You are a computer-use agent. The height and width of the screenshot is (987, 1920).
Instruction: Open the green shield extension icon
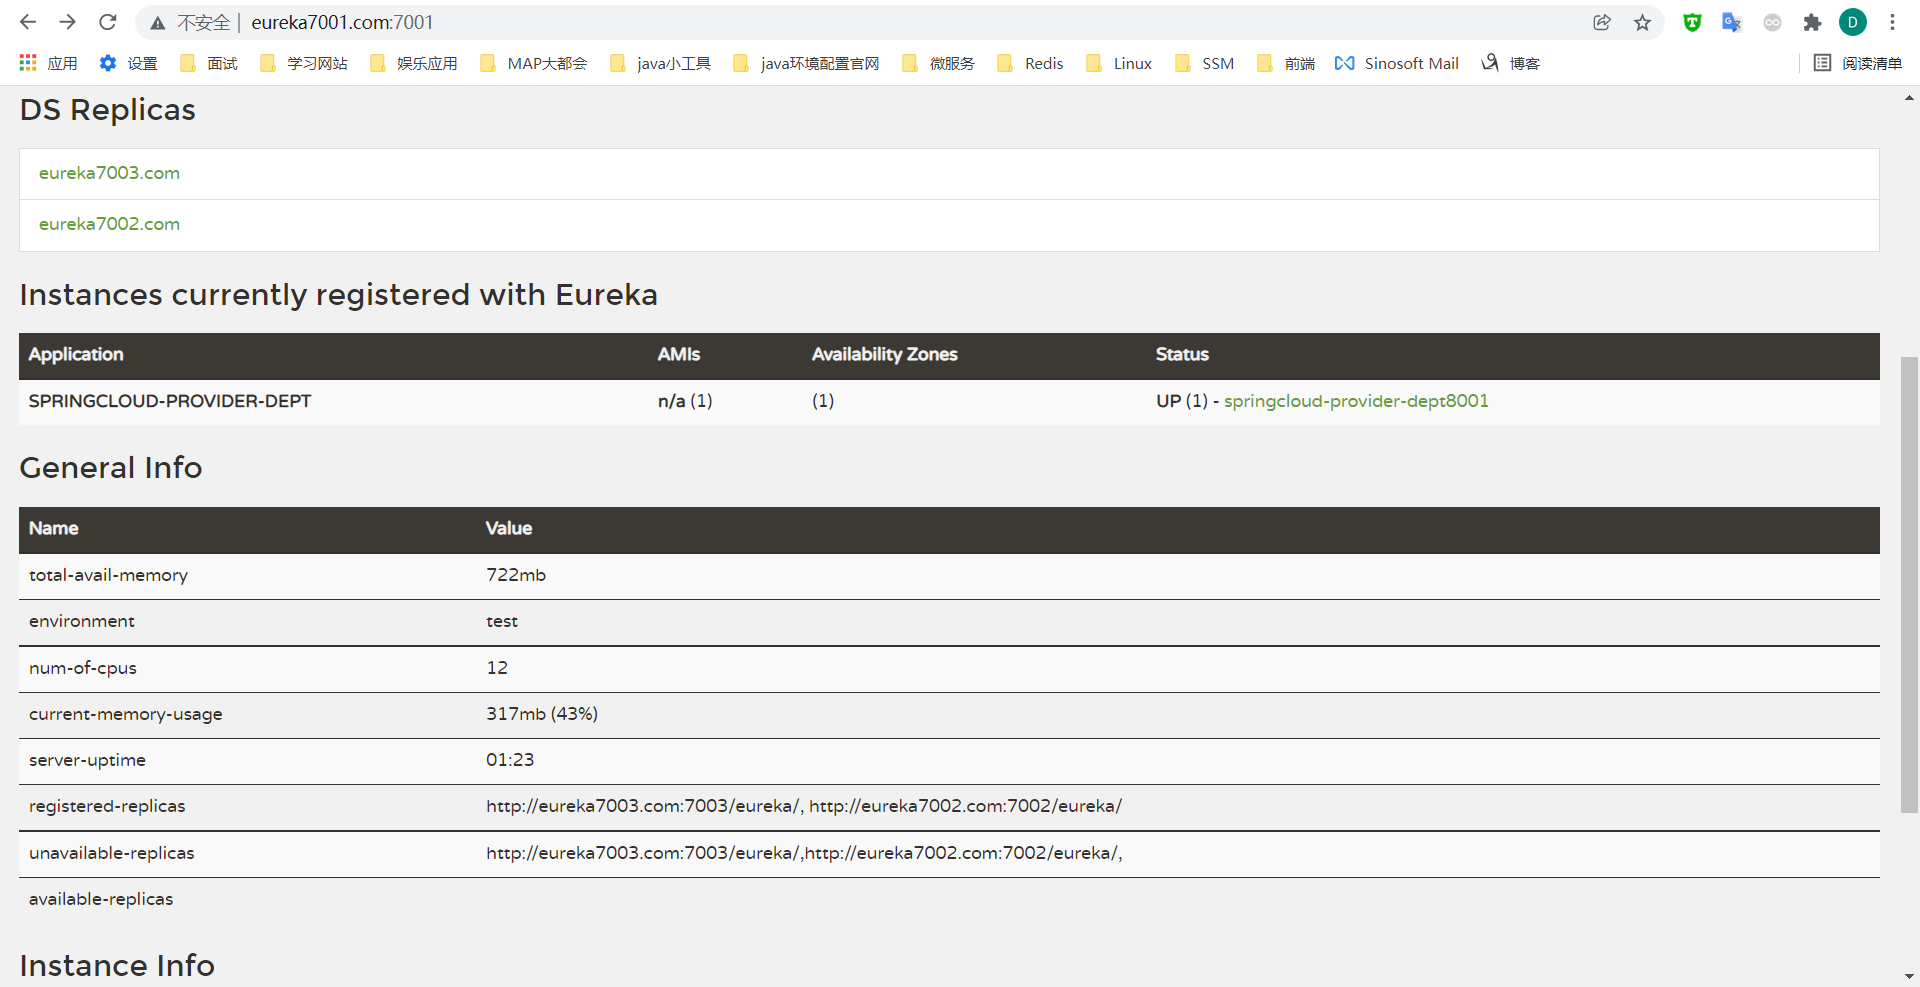click(1692, 22)
